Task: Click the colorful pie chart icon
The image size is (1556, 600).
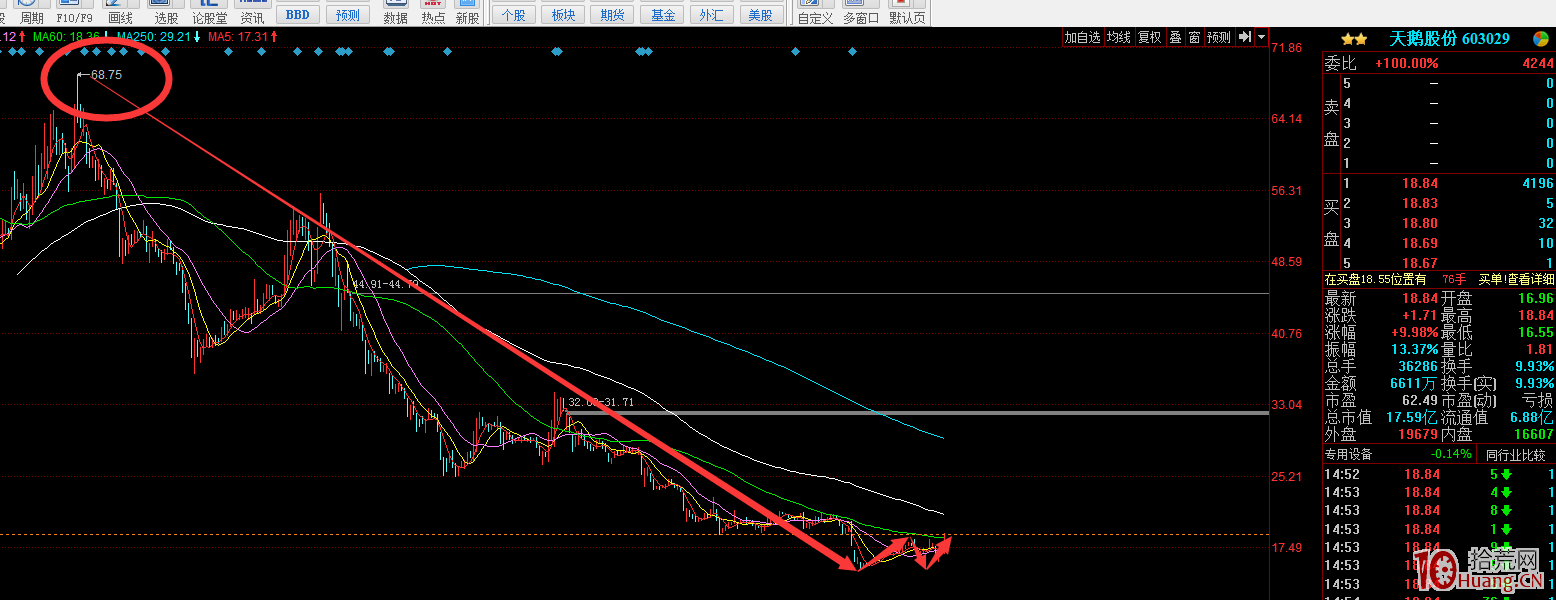Action: [x=1541, y=39]
